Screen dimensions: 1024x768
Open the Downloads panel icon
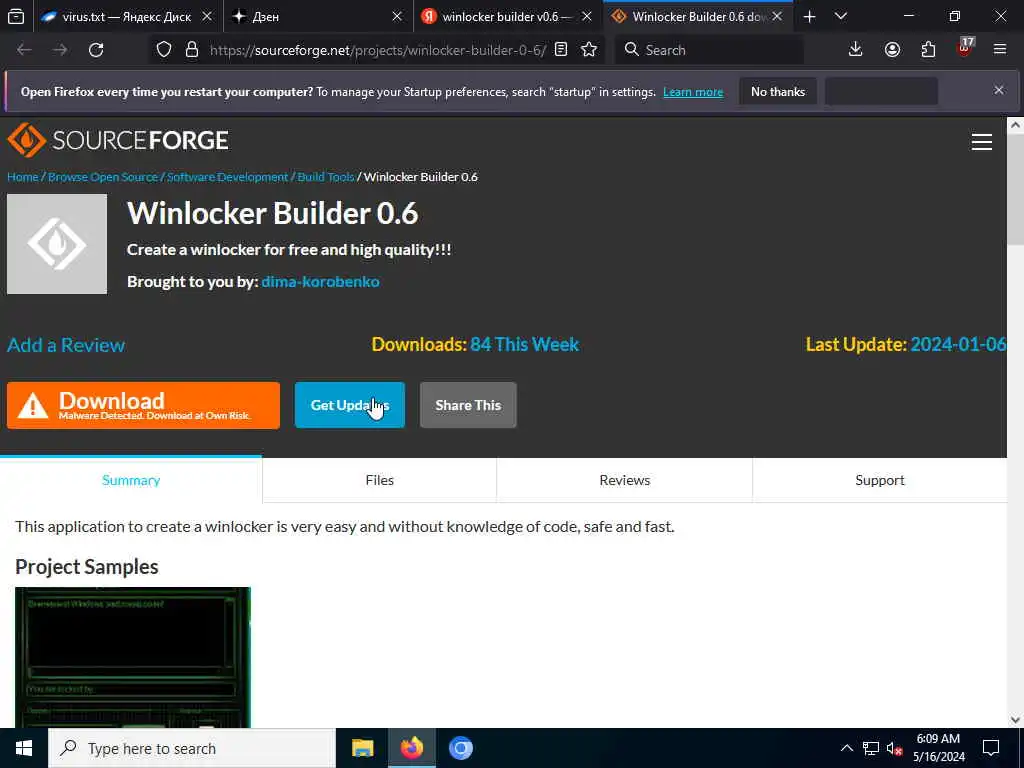click(856, 50)
